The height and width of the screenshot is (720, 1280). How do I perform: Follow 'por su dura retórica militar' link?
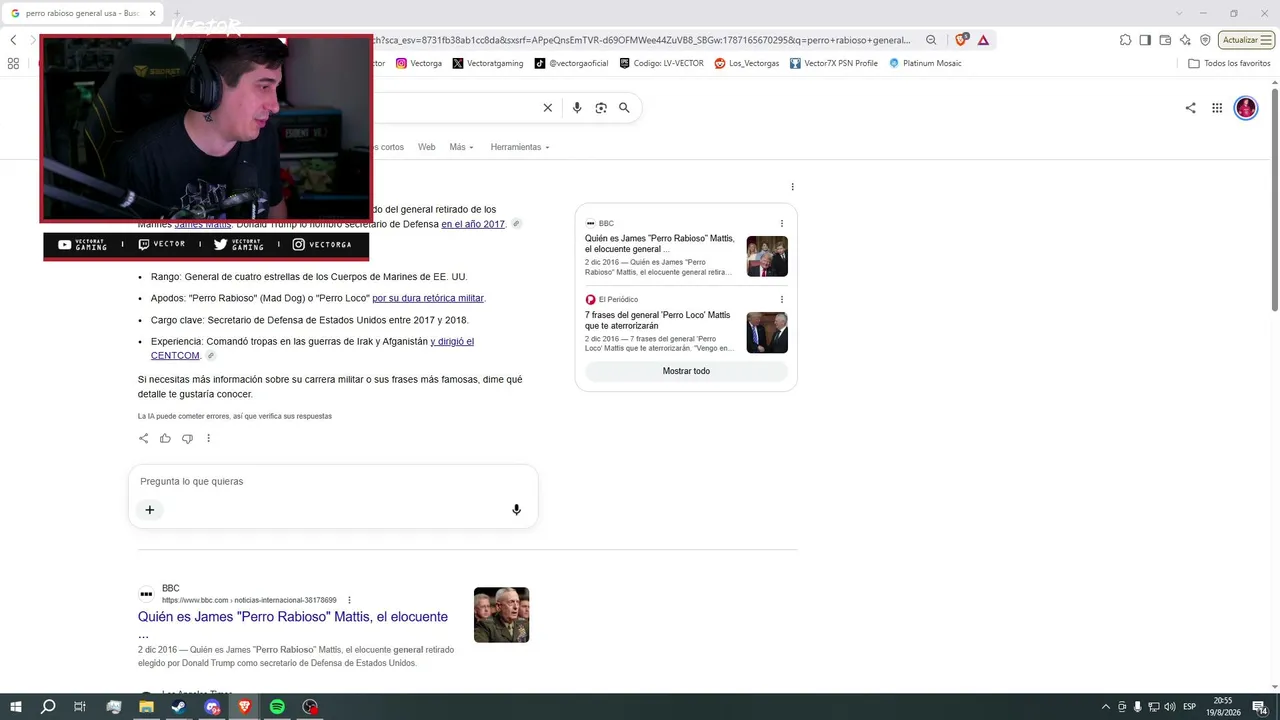click(x=428, y=298)
